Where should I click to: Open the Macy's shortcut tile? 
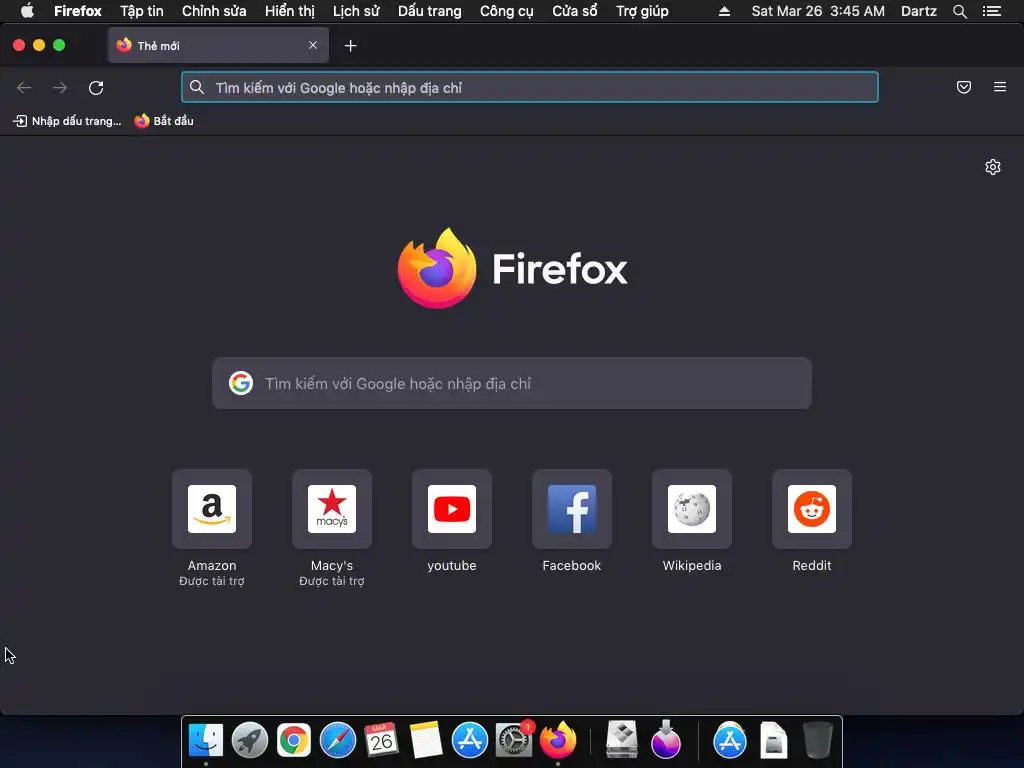(x=332, y=509)
